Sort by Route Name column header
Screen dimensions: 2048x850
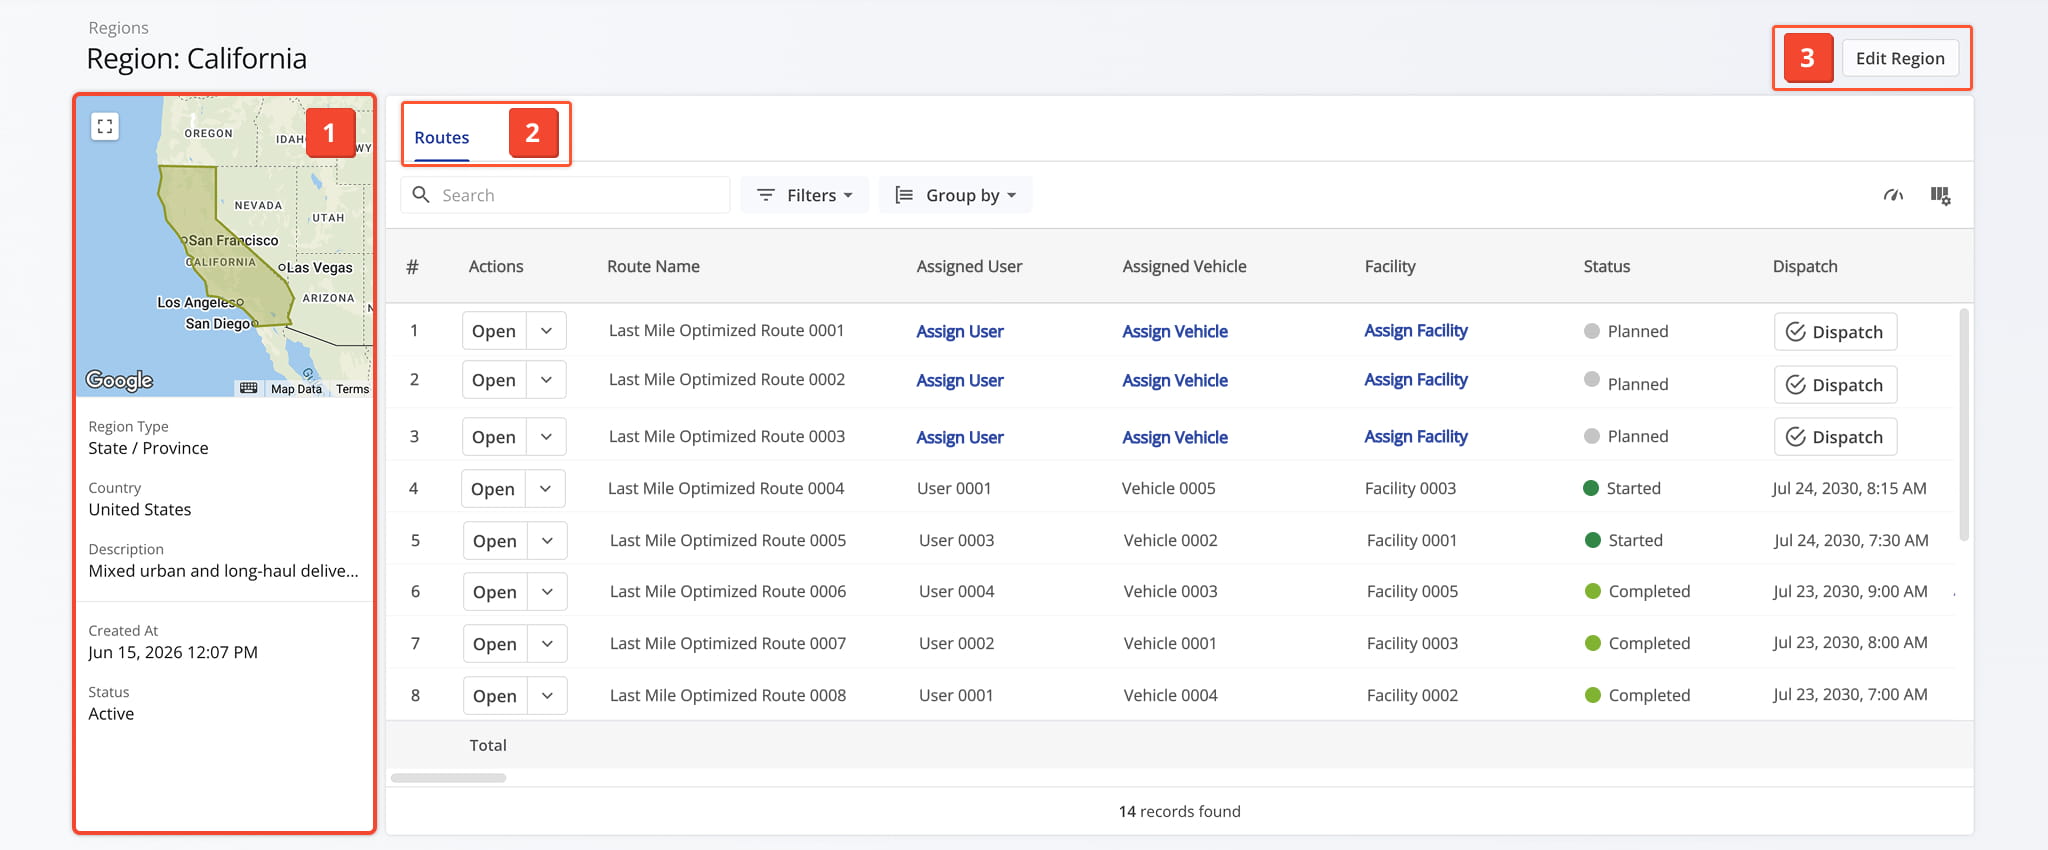[x=653, y=266]
